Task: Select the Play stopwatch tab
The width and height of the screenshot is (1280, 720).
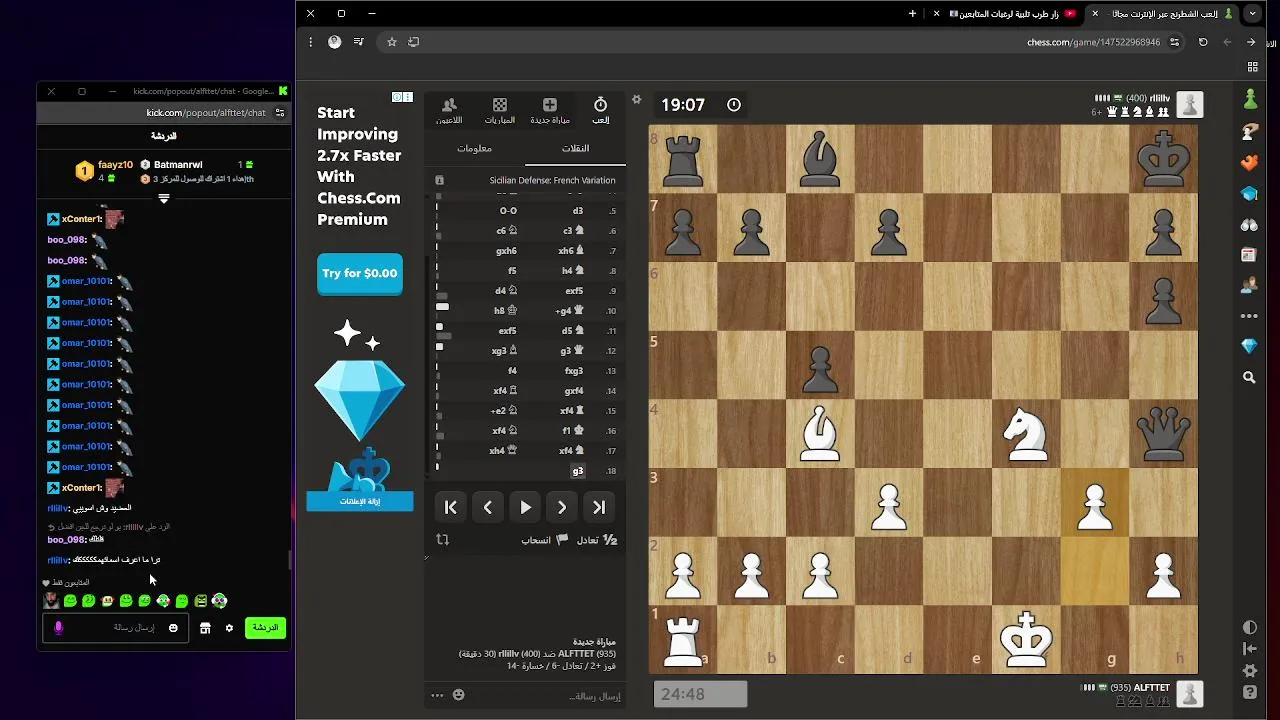Action: tap(600, 110)
